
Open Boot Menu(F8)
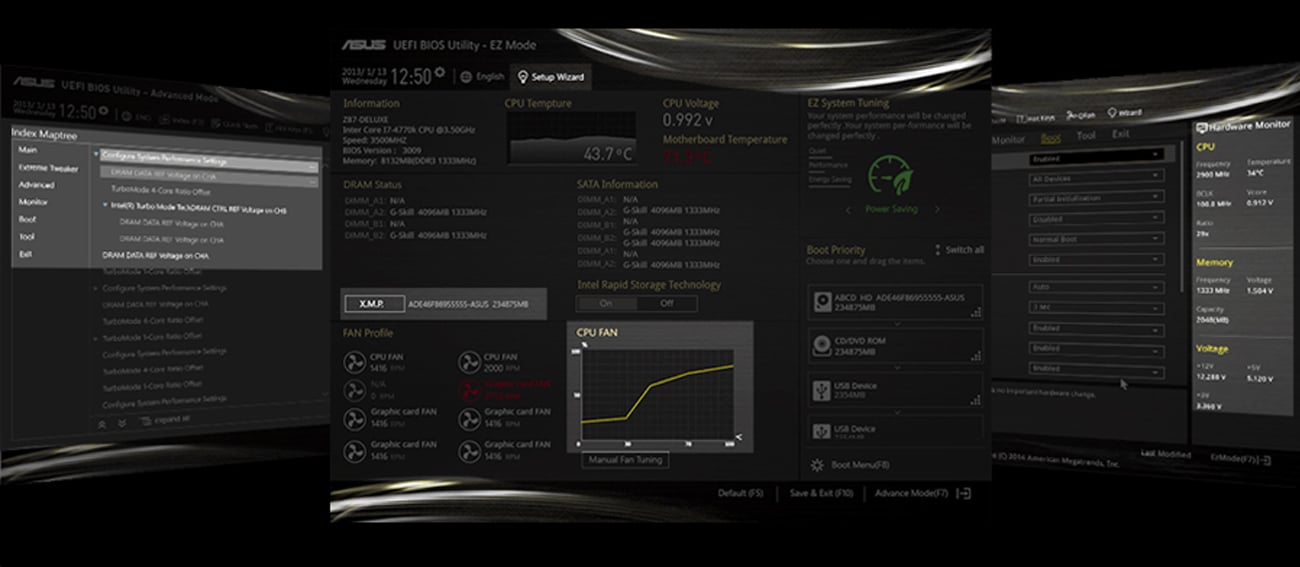pyautogui.click(x=860, y=465)
